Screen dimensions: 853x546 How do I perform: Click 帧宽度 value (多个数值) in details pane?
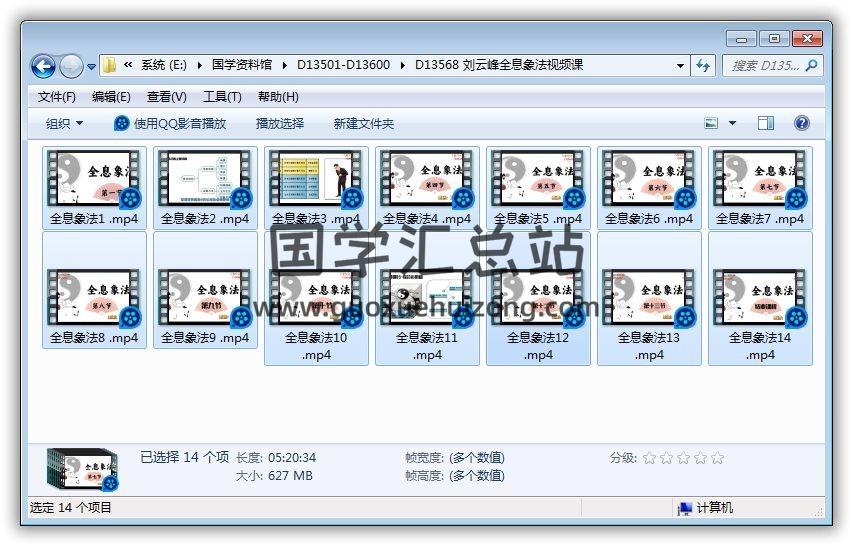point(477,458)
